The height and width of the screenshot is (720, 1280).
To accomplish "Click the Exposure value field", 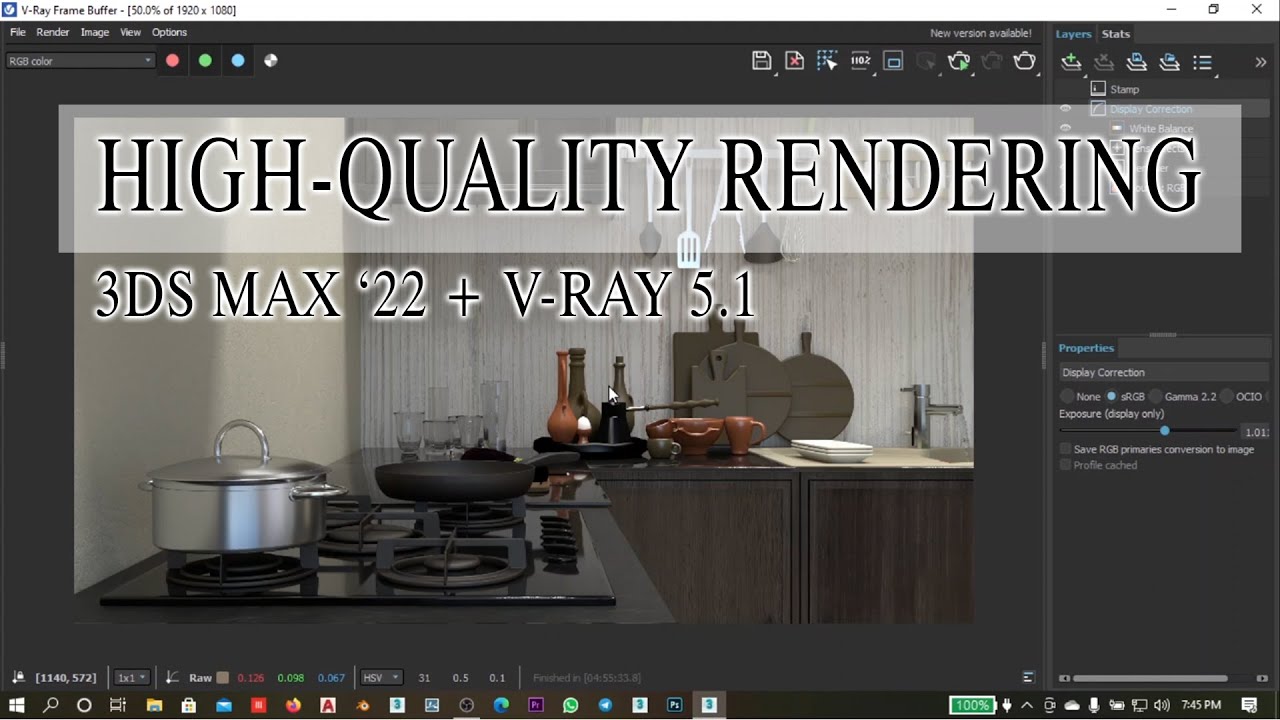I will (x=1255, y=432).
